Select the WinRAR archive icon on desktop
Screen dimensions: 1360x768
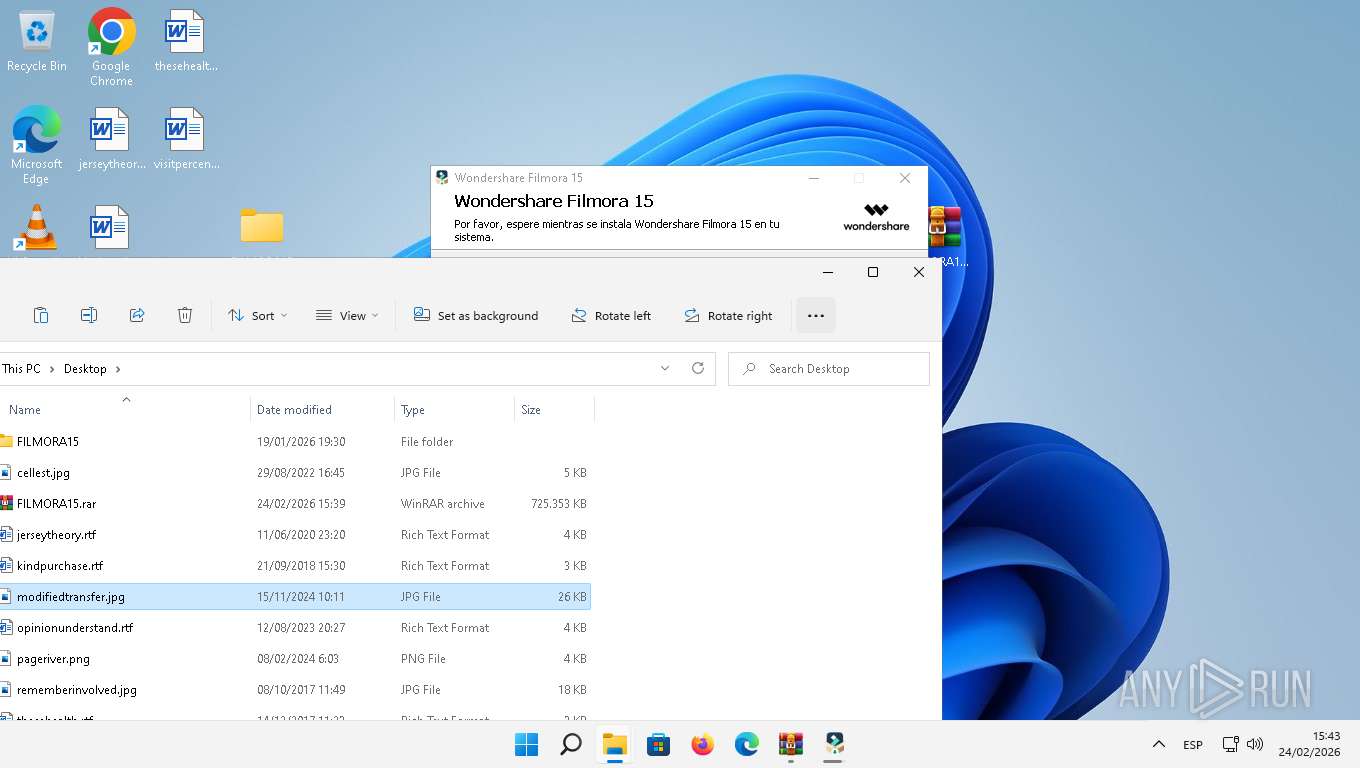click(945, 228)
